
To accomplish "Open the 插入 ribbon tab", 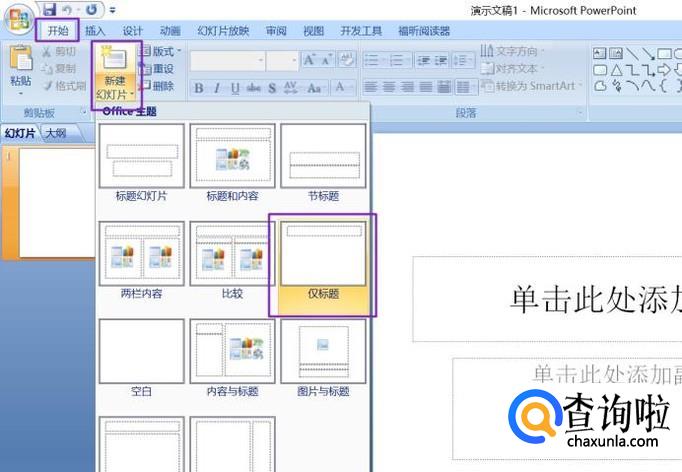I will coord(95,31).
